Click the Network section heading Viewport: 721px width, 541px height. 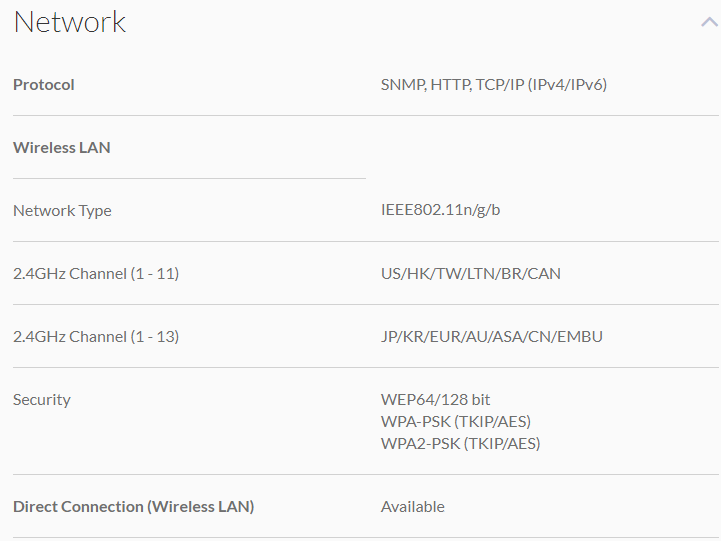[70, 22]
